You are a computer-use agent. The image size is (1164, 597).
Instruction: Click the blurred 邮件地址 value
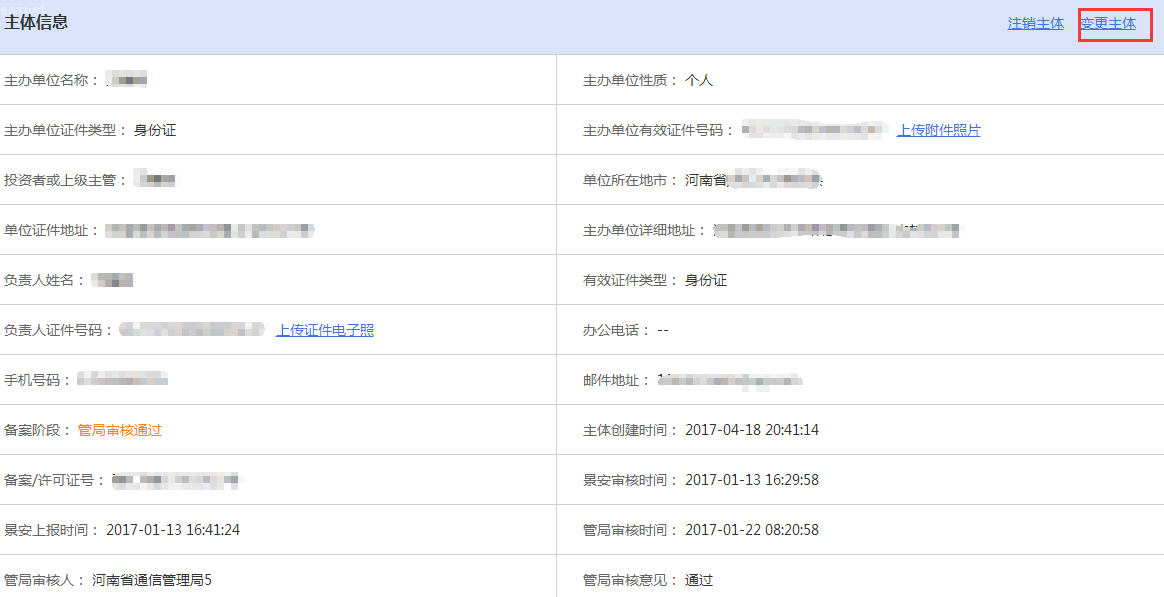[730, 380]
